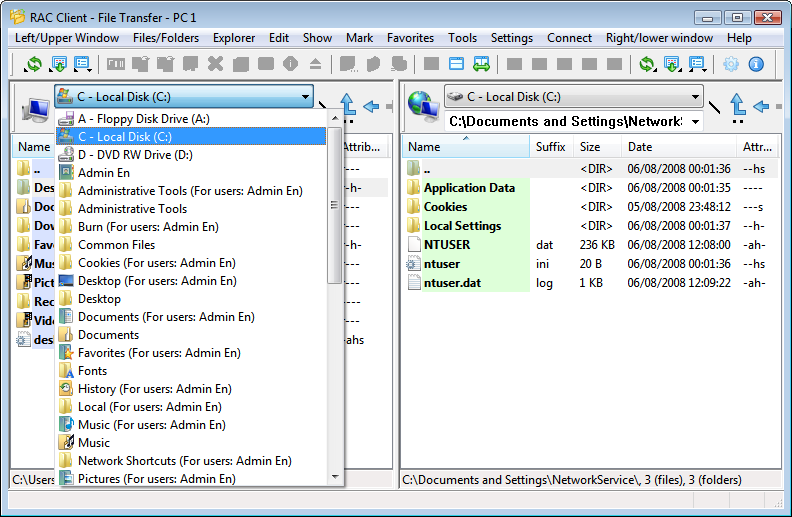Sort right panel by Suffix column header
The width and height of the screenshot is (792, 517).
[551, 147]
